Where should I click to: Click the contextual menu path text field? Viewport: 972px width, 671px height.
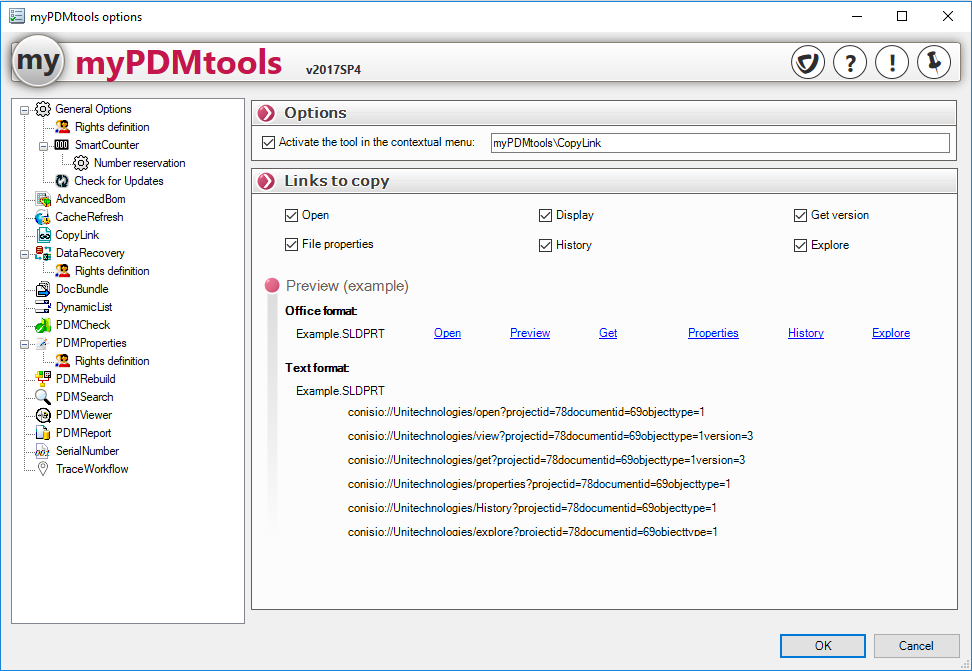[718, 143]
